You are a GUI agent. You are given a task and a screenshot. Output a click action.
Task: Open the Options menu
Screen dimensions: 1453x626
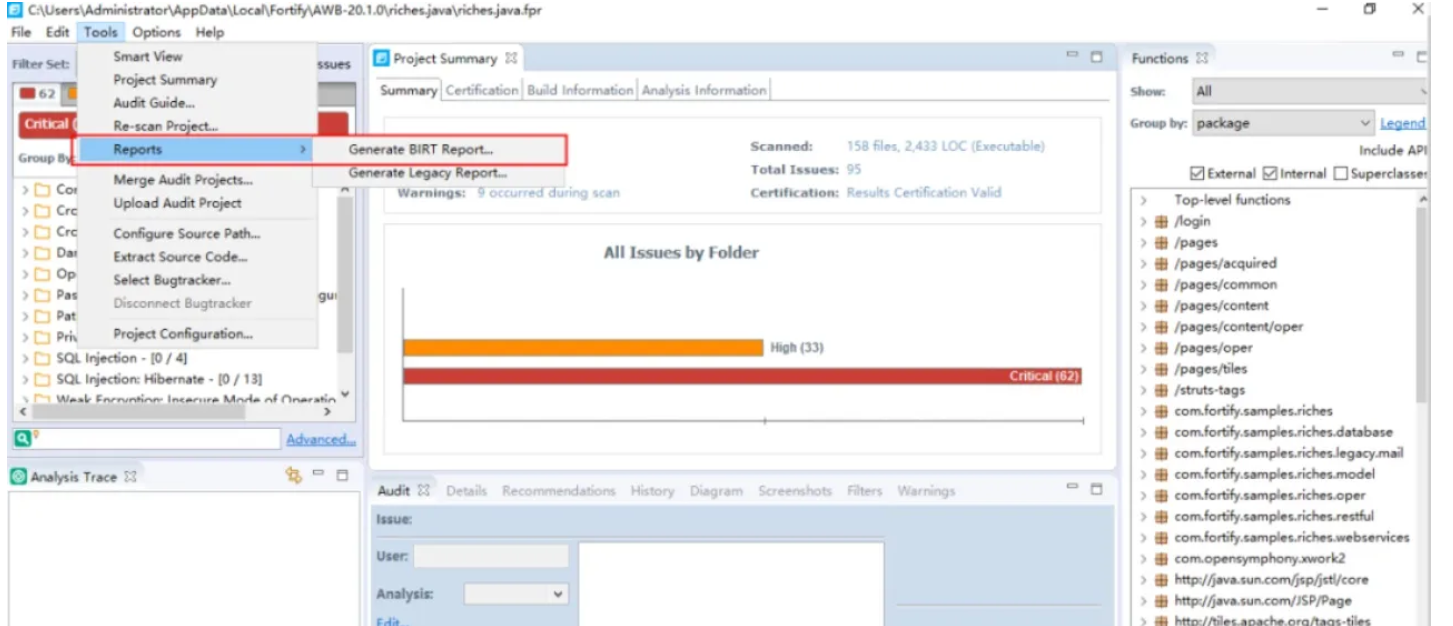(156, 32)
